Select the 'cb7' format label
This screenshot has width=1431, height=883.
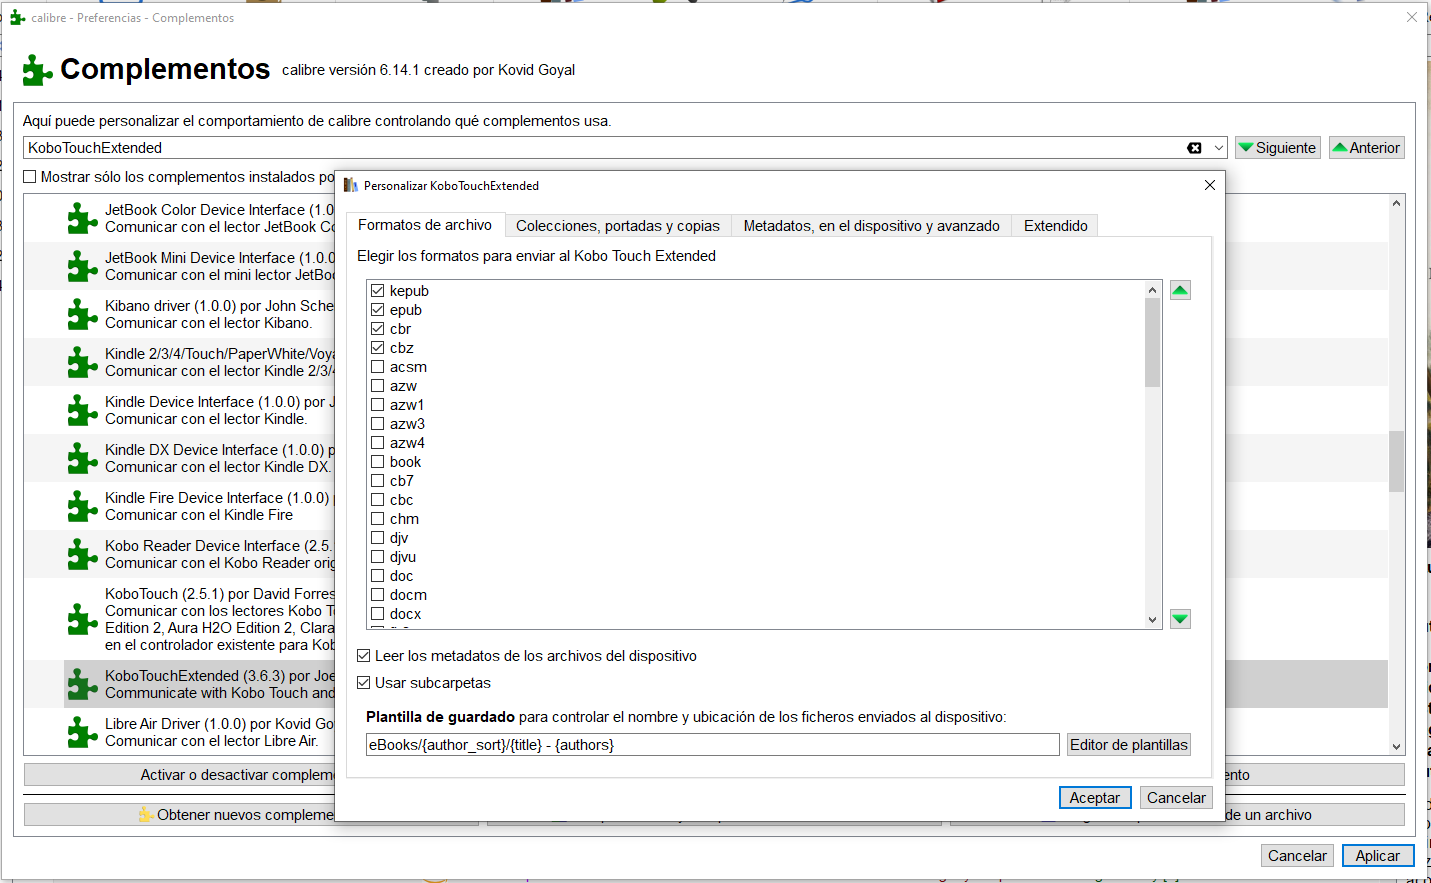(401, 481)
